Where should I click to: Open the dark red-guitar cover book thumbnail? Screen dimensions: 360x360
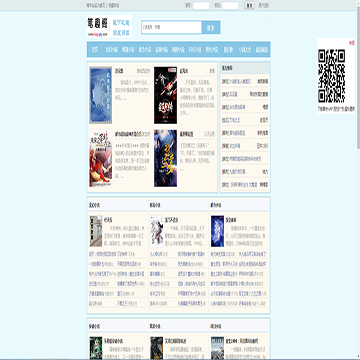[165, 95]
